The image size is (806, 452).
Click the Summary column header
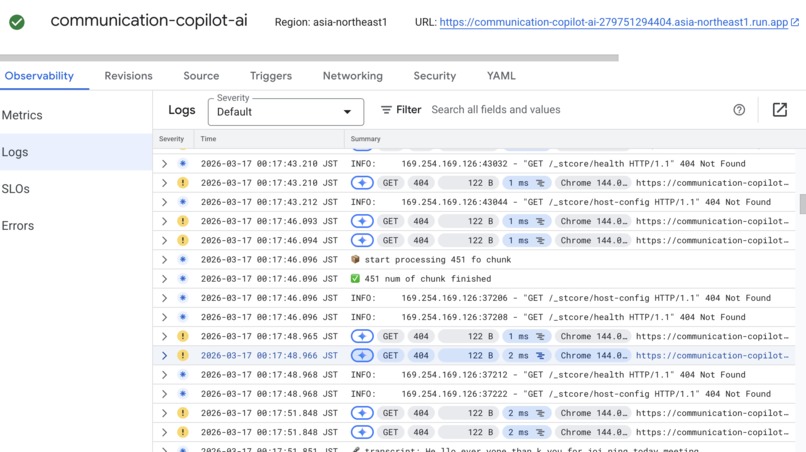point(365,139)
